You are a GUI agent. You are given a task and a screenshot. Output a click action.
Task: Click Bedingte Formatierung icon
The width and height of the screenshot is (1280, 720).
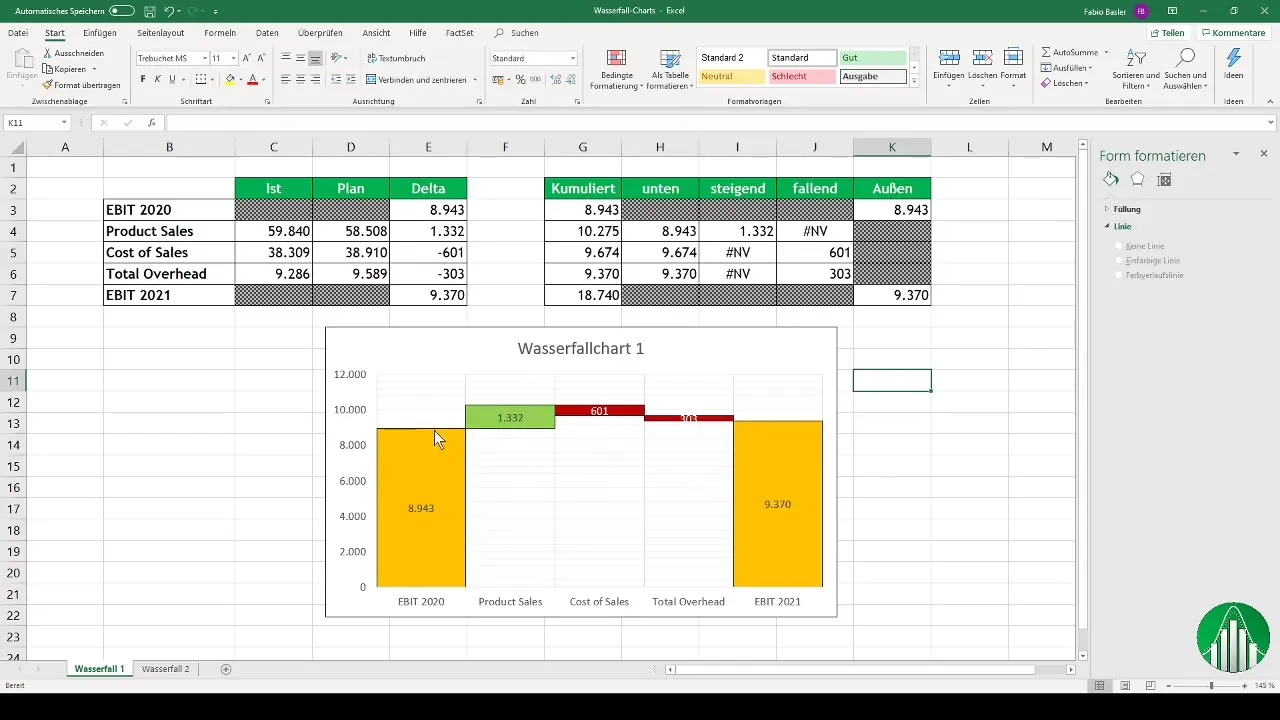point(617,58)
